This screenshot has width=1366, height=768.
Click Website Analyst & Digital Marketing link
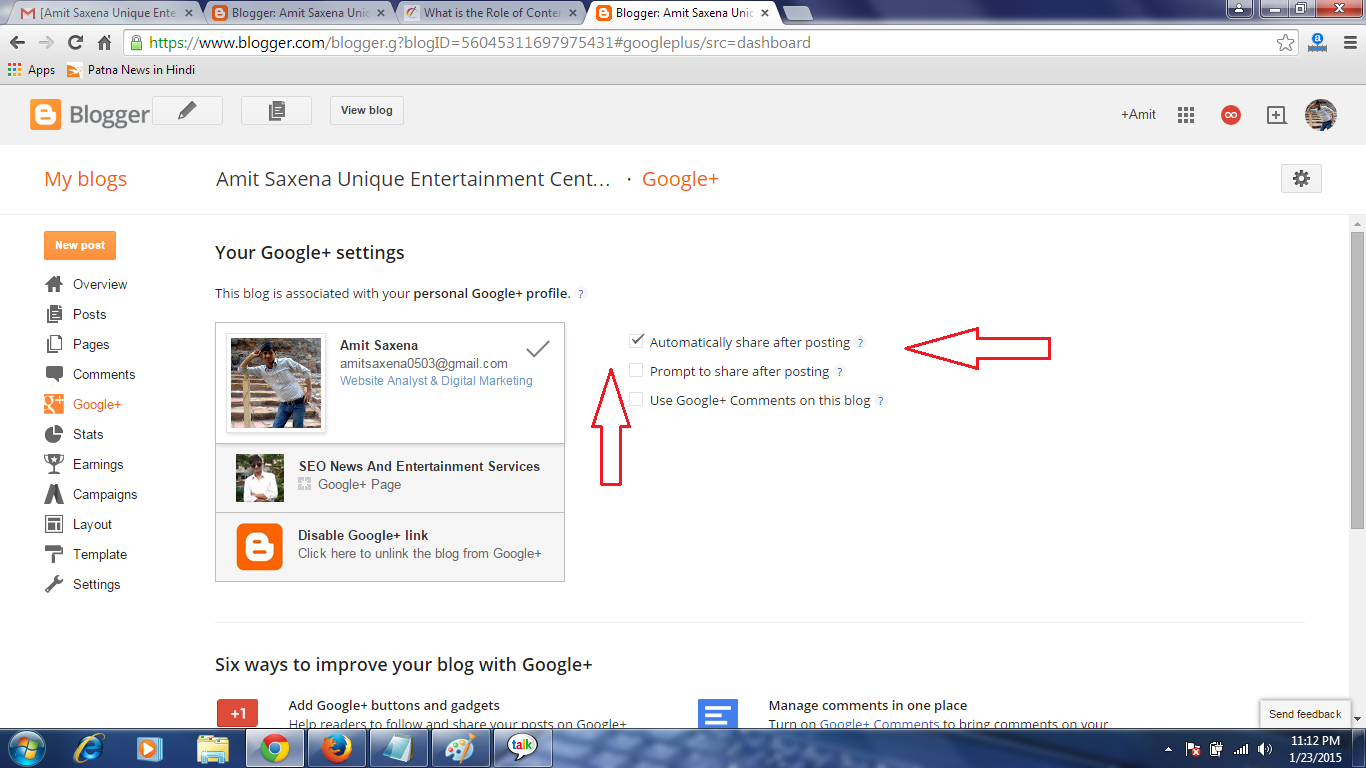tap(436, 381)
